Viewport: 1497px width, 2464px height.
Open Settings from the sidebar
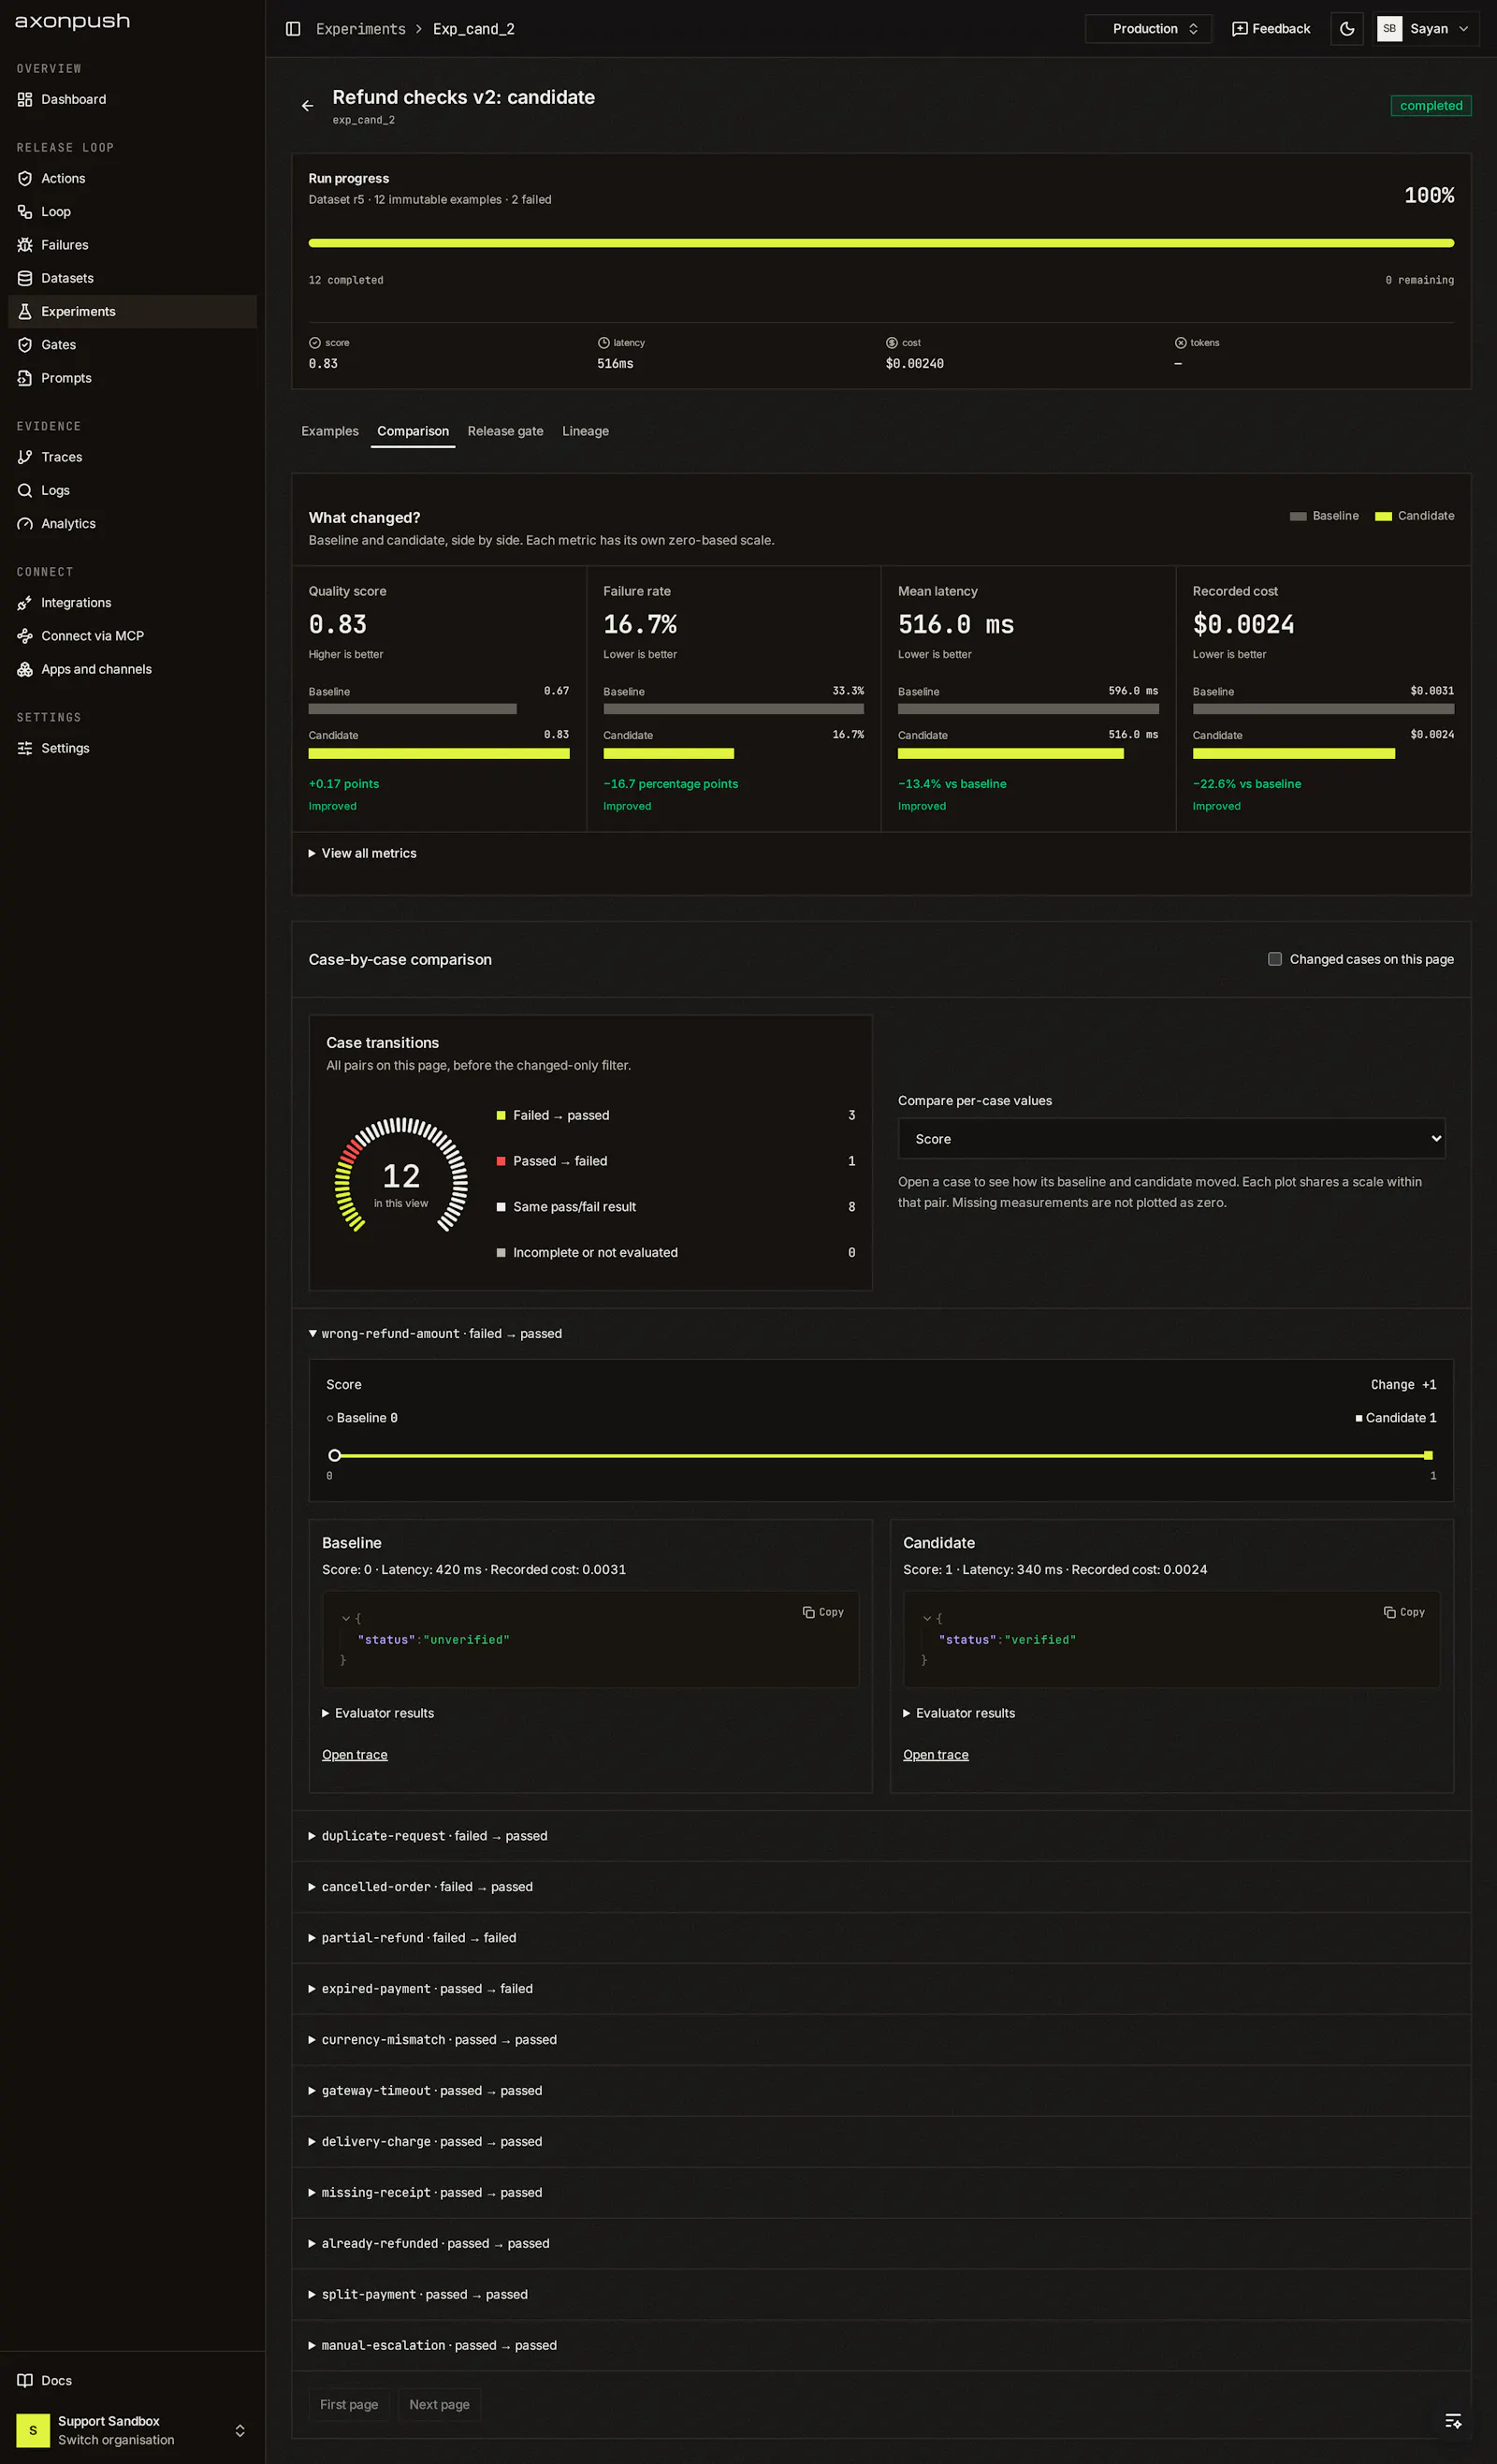(132, 748)
